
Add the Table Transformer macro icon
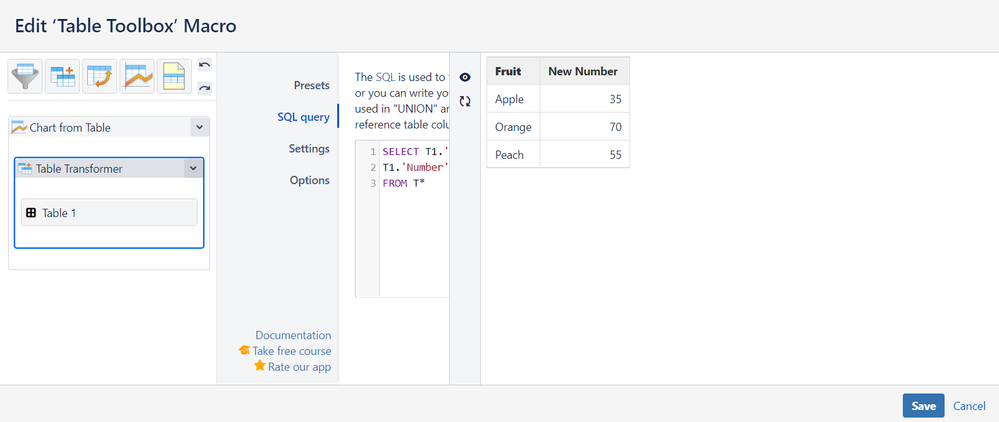click(62, 76)
